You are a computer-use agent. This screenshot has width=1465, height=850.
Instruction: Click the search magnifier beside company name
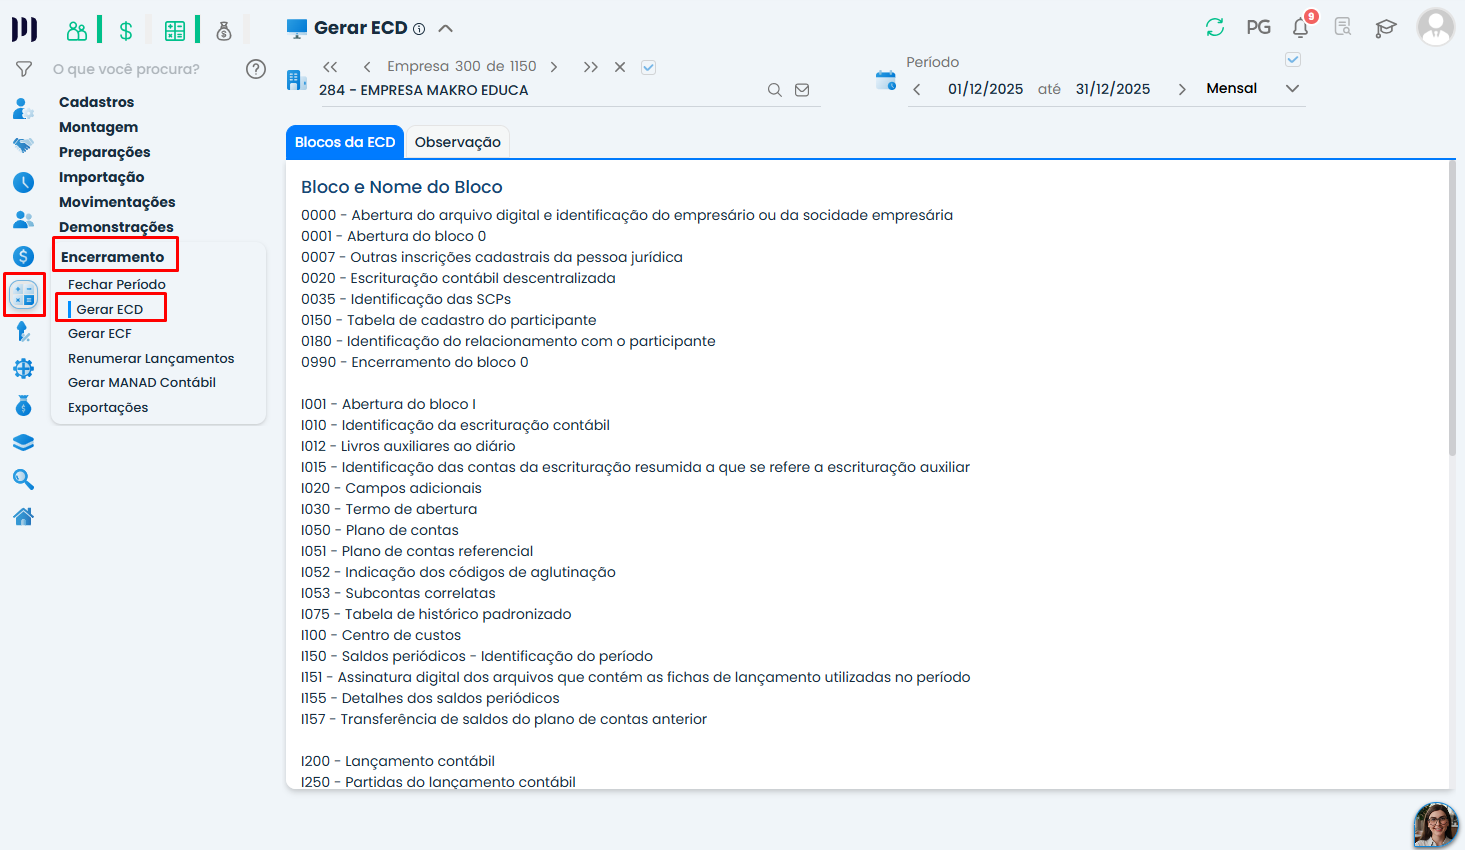[x=774, y=90]
